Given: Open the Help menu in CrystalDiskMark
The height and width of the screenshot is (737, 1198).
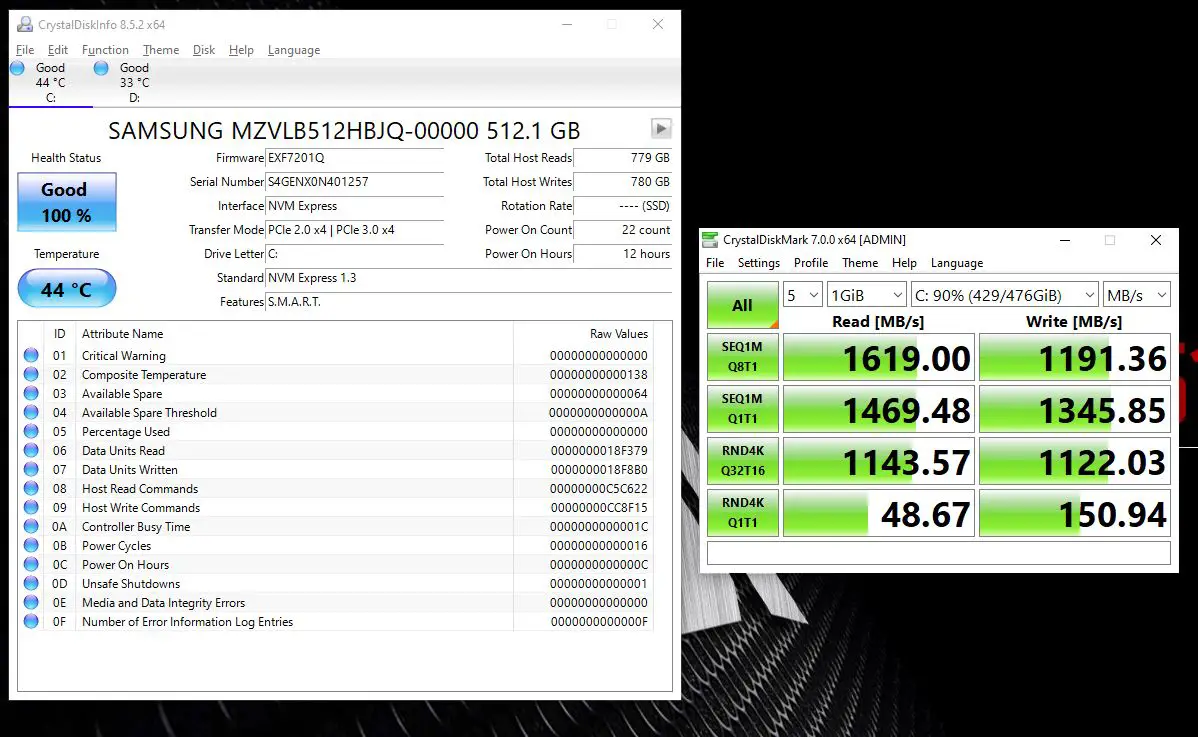Looking at the screenshot, I should tap(904, 263).
